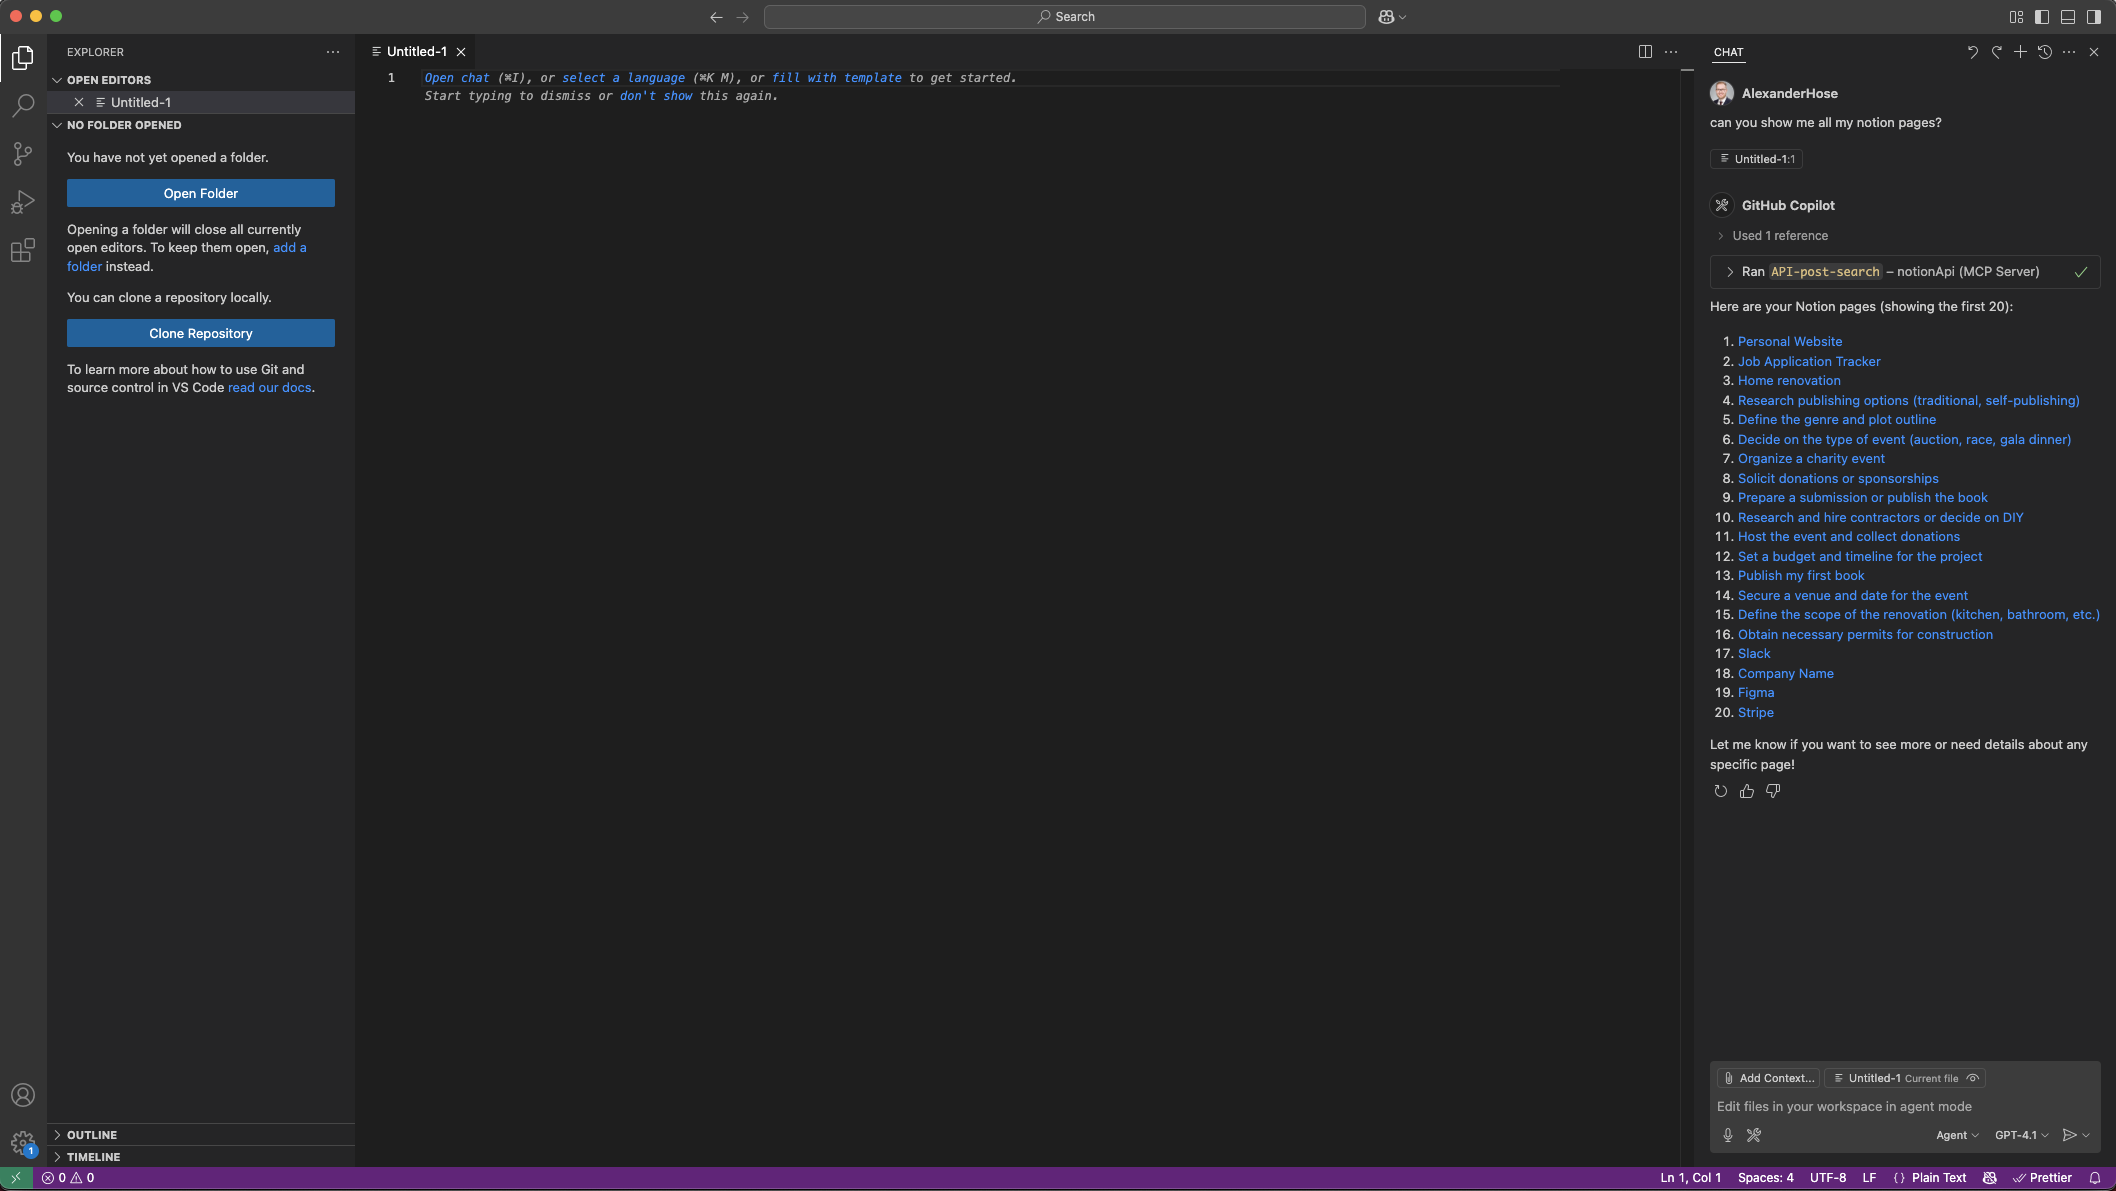The width and height of the screenshot is (2116, 1191).
Task: Go back with navigation arrow
Action: tap(716, 17)
